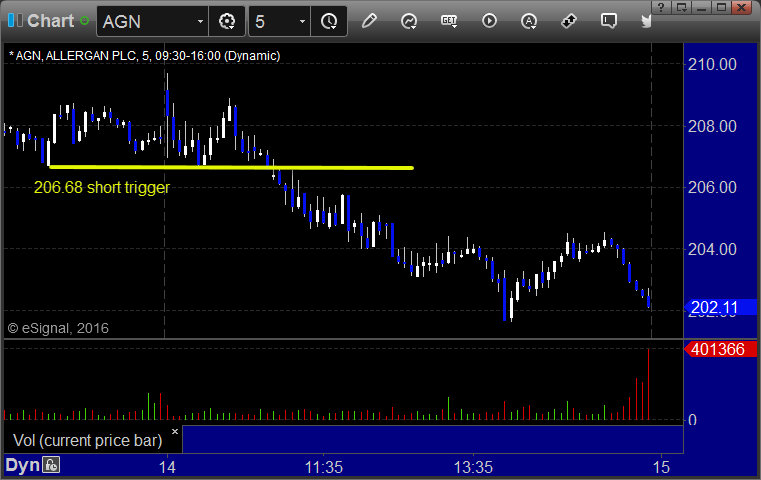
Task: Click the 210.00 price axis label
Action: (712, 64)
